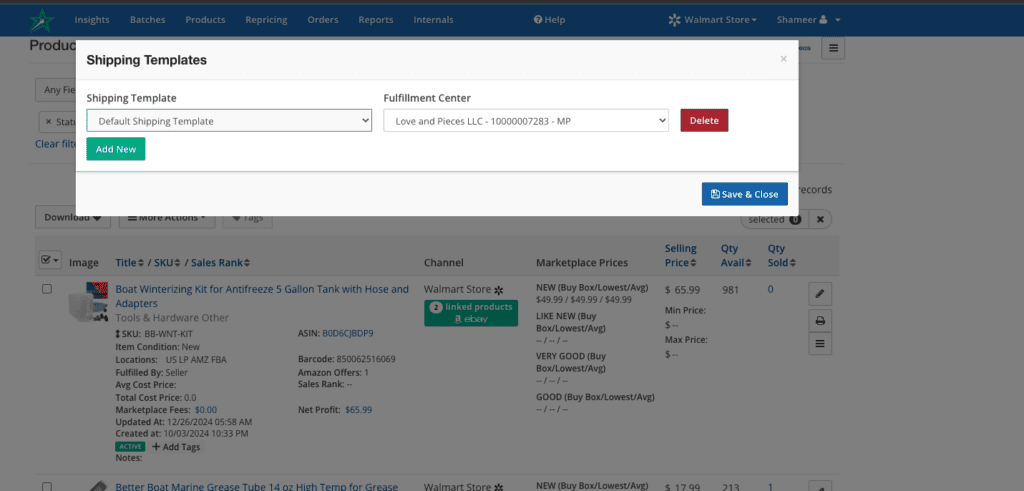1024x491 pixels.
Task: Open the Products menu
Action: coord(205,20)
